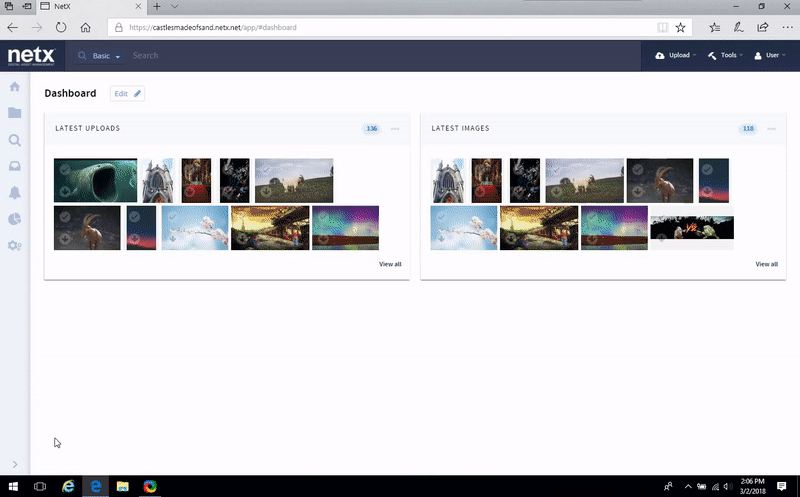Click the Edit dashboard button
The image size is (800, 497).
127,93
